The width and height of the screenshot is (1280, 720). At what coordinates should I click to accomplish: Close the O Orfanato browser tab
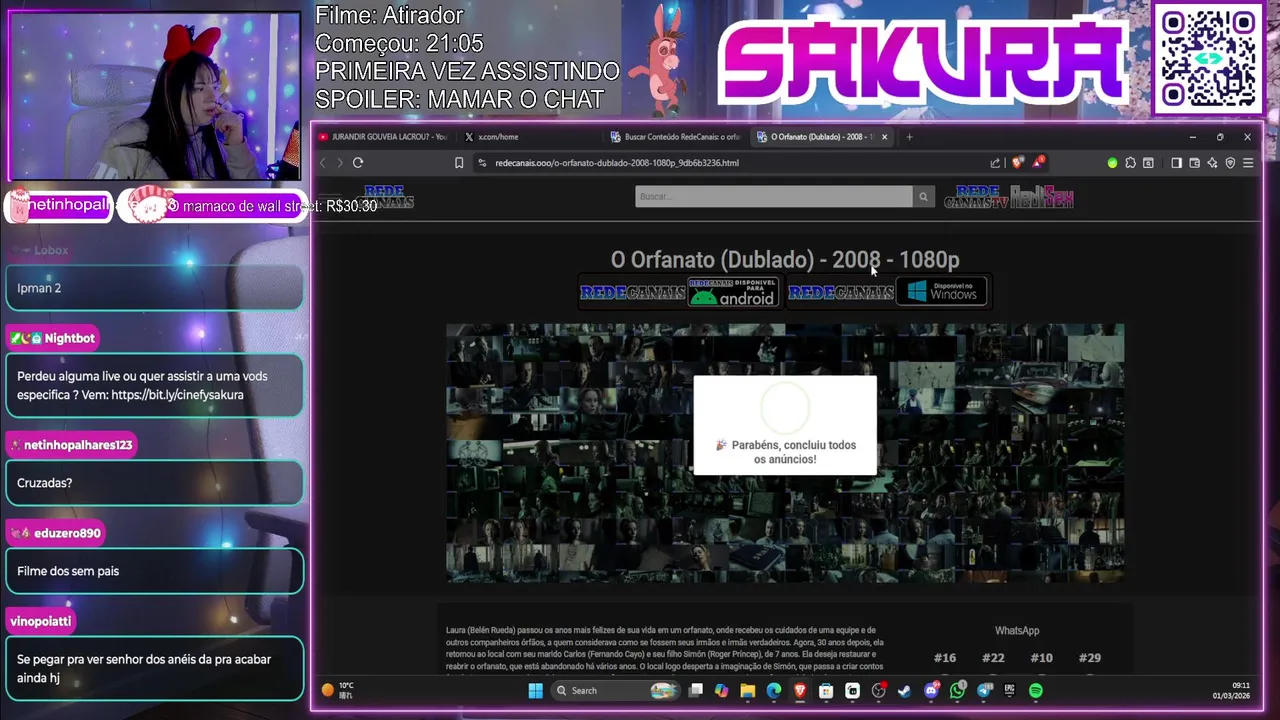(884, 137)
